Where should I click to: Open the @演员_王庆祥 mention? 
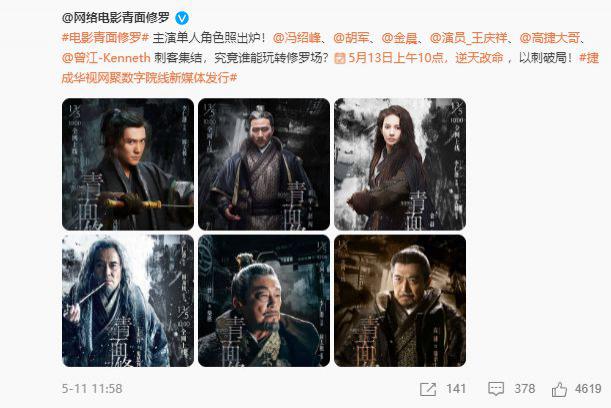pos(468,38)
